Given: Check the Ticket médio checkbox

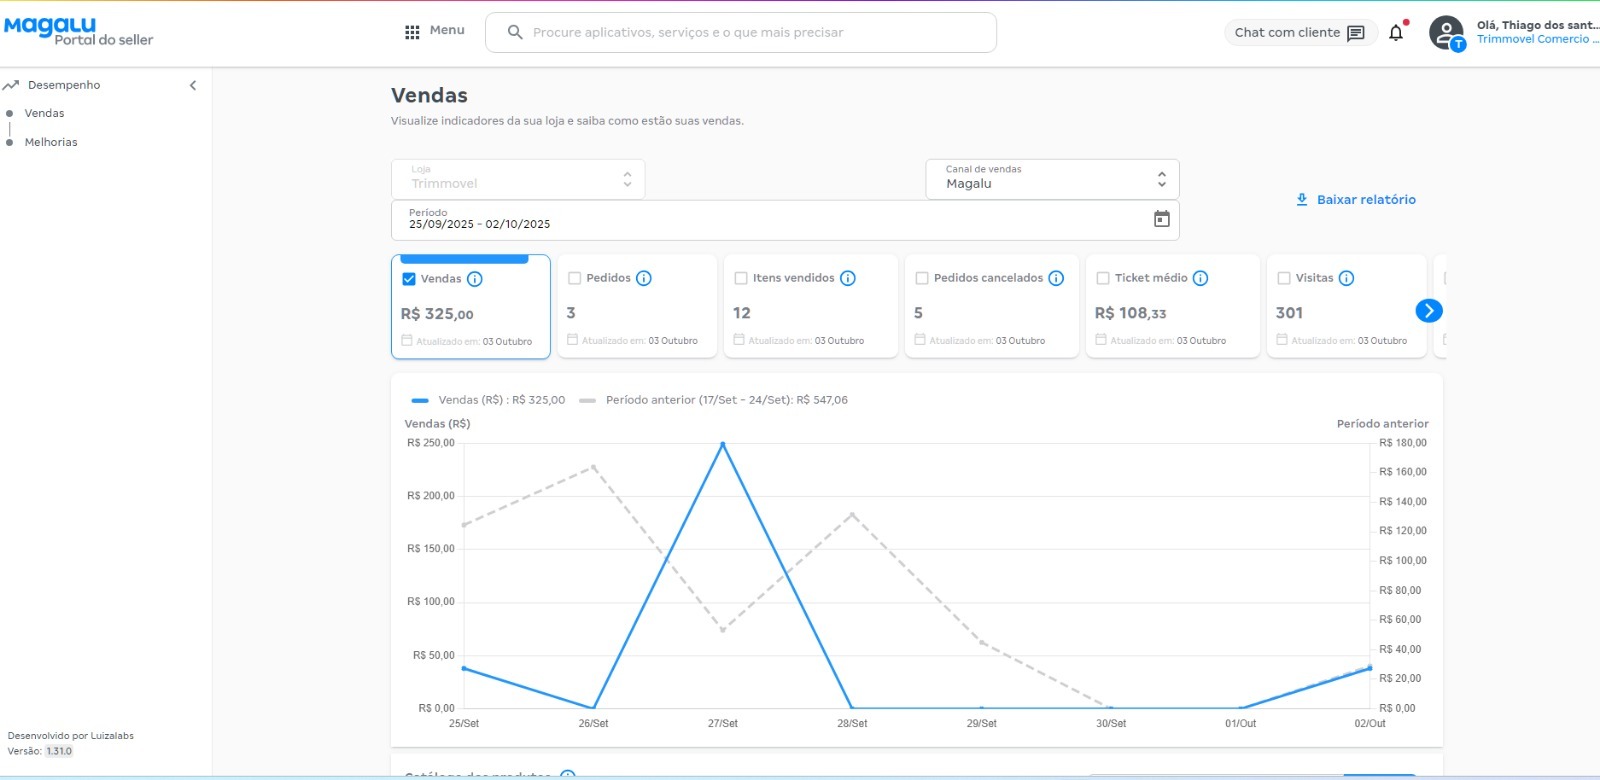Looking at the screenshot, I should click(x=1103, y=278).
